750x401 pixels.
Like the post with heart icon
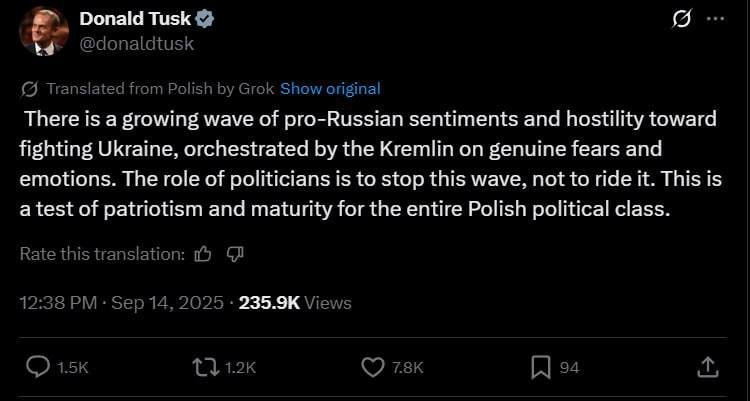[x=372, y=367]
